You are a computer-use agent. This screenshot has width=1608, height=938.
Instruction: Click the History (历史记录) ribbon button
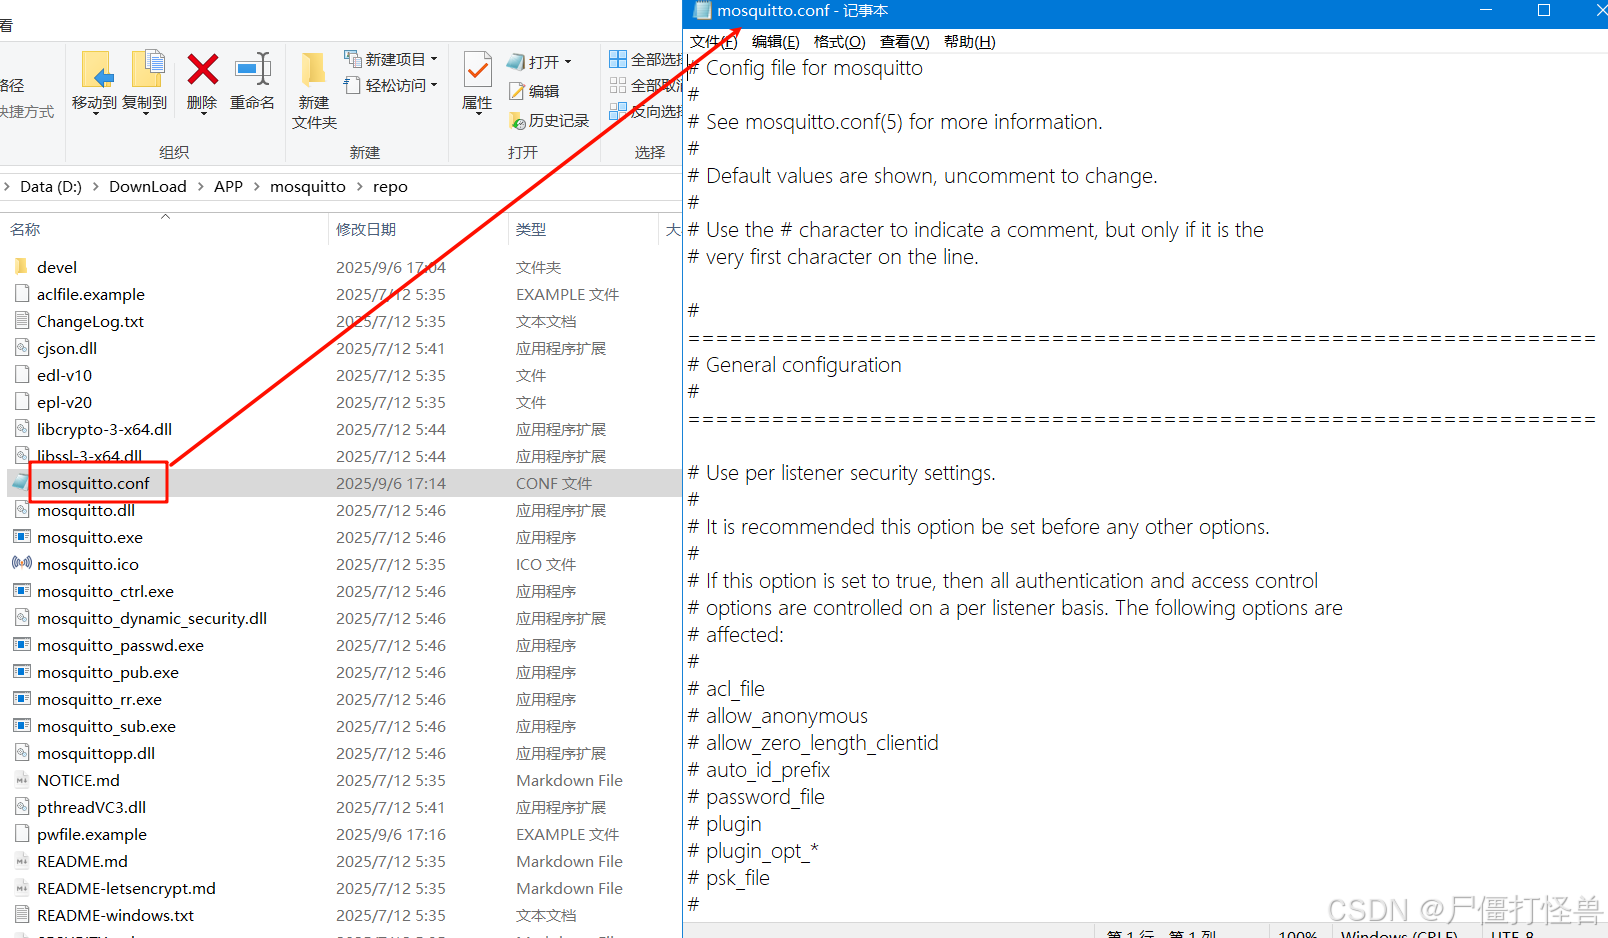click(x=549, y=120)
